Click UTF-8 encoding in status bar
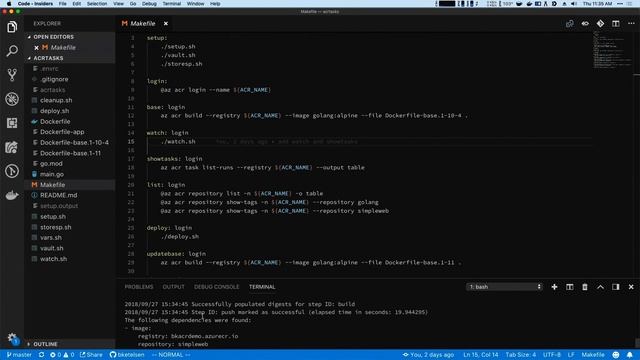The height and width of the screenshot is (360, 640). (552, 355)
